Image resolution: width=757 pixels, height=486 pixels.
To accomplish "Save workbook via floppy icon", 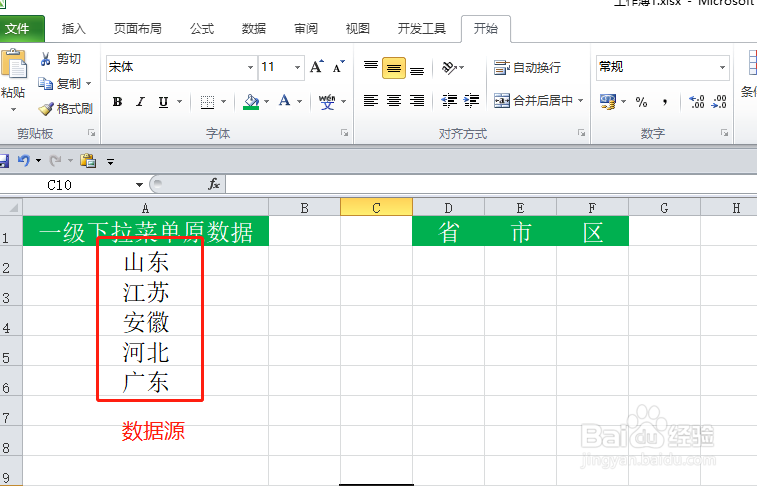I will 4,161.
